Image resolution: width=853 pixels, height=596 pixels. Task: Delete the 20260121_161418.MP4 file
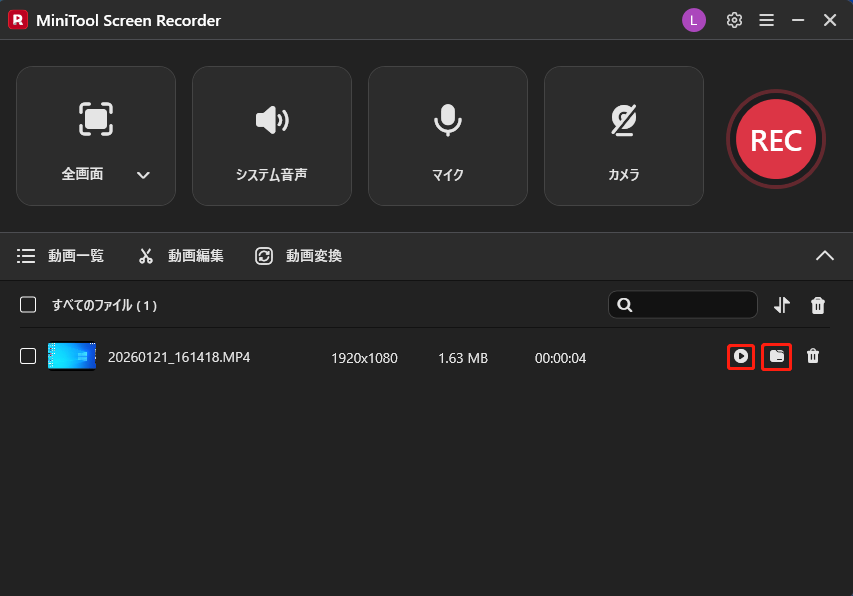pos(814,357)
